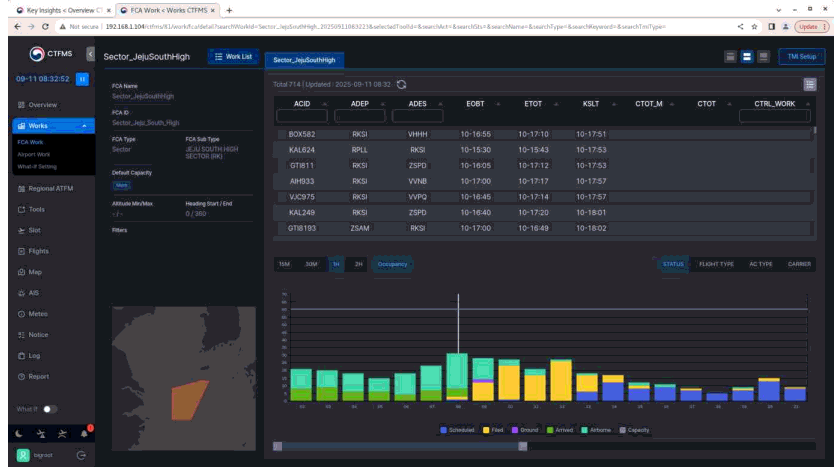Open the Notice section

(33, 335)
